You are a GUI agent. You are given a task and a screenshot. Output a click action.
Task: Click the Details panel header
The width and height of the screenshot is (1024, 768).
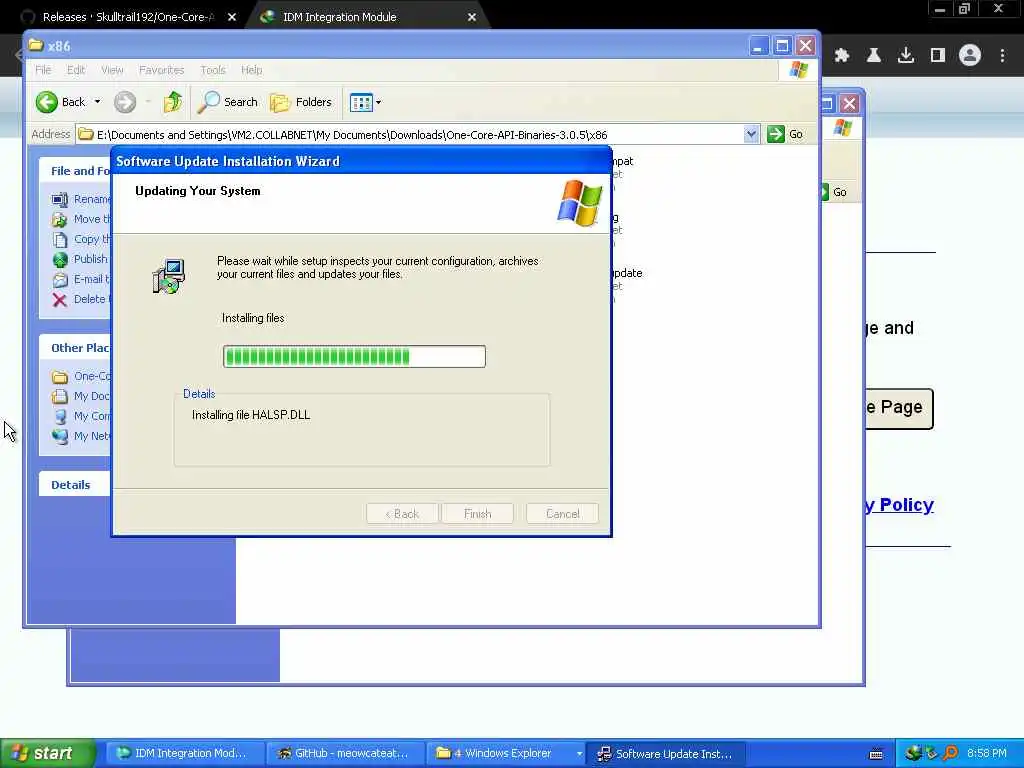coord(74,485)
